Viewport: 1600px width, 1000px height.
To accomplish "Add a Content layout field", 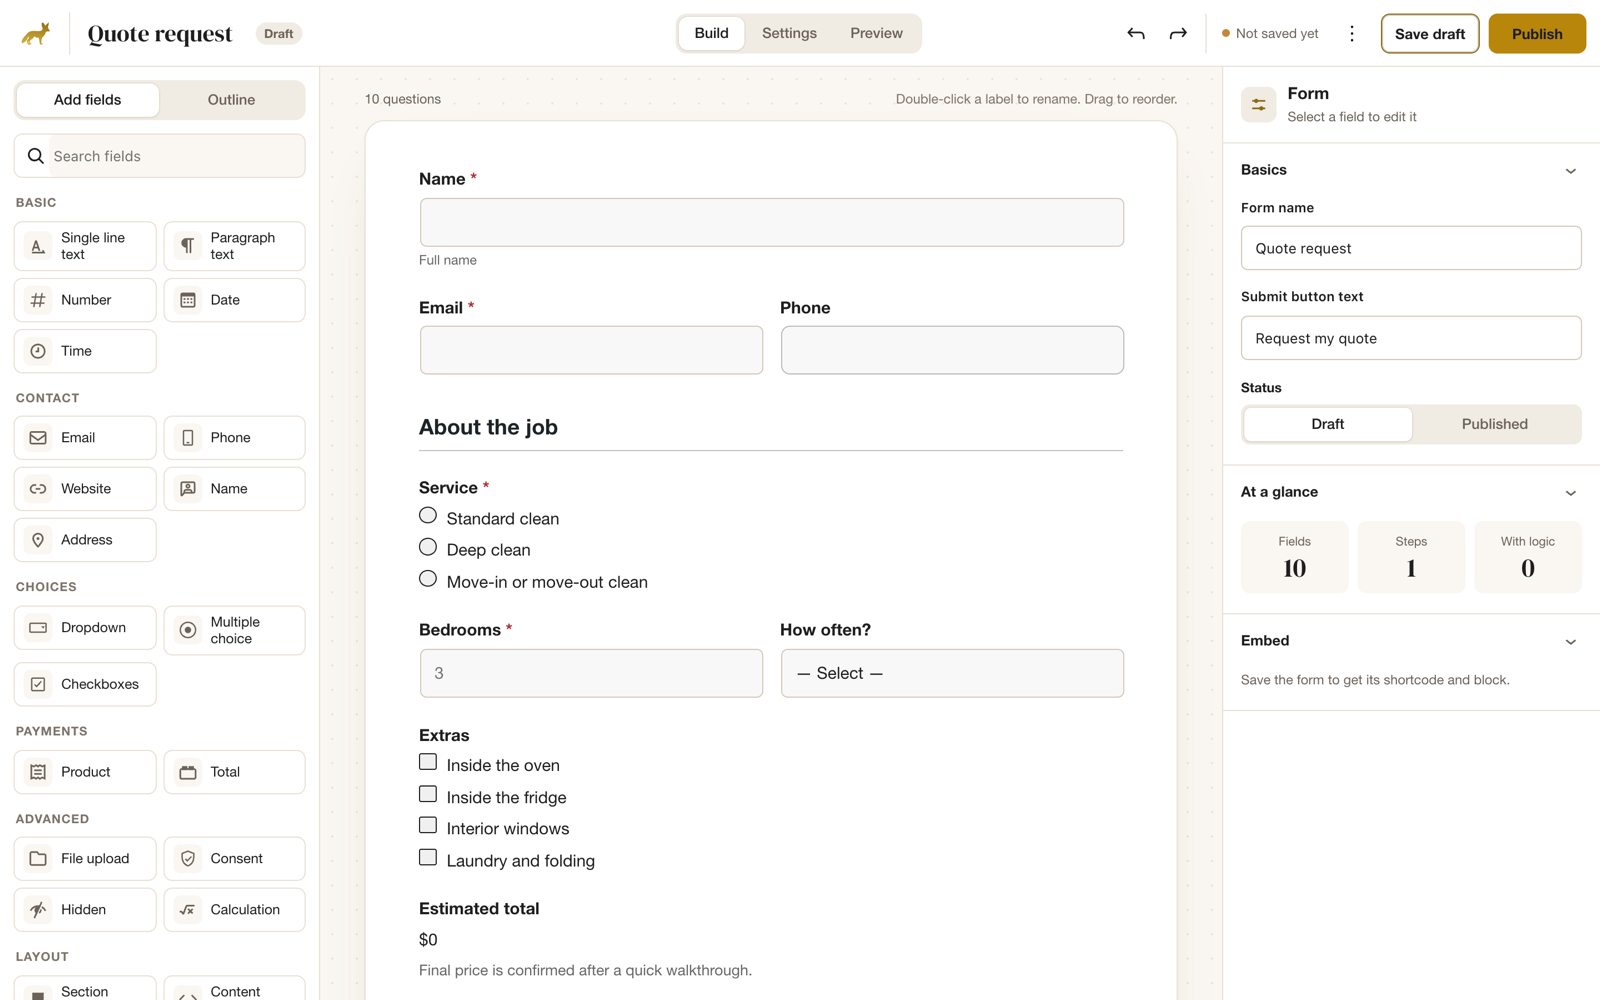I will coord(234,990).
